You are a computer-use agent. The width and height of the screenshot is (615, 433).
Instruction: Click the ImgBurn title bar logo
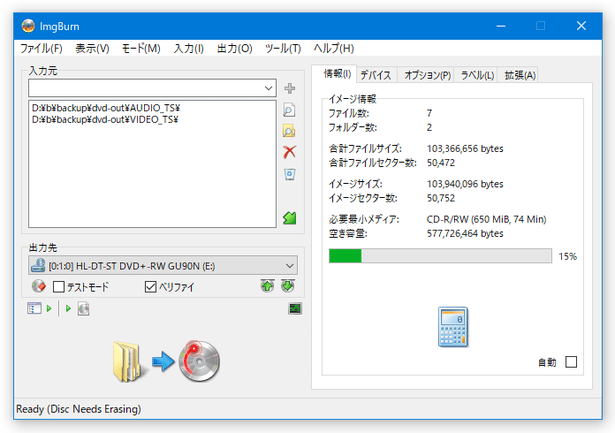pyautogui.click(x=28, y=26)
